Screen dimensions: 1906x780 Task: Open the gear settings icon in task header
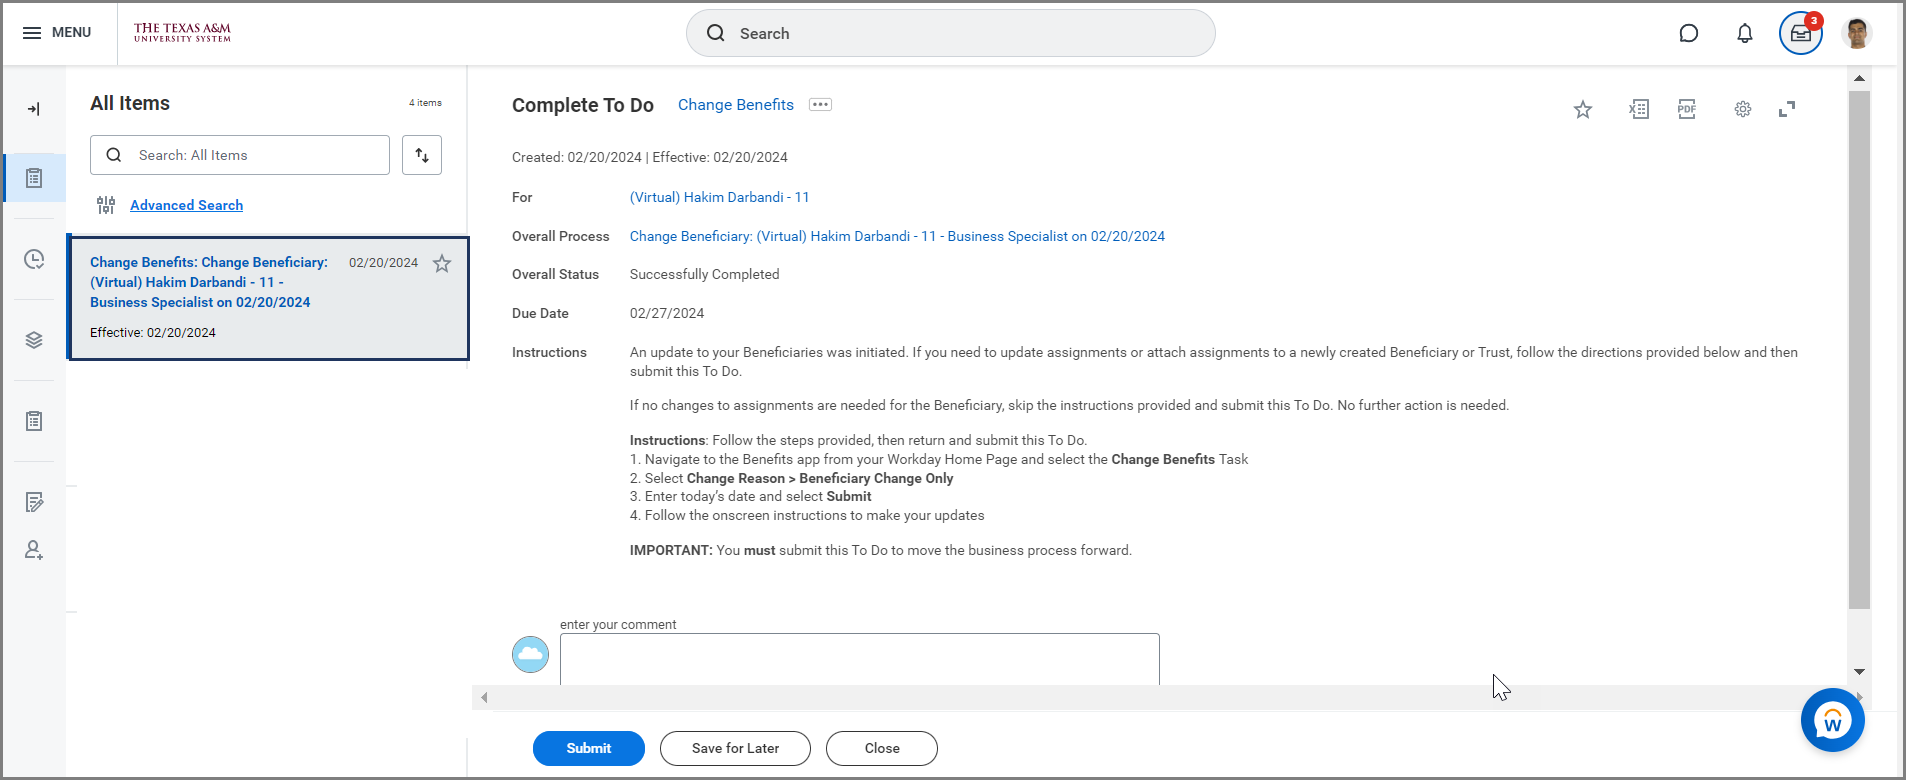click(x=1742, y=109)
